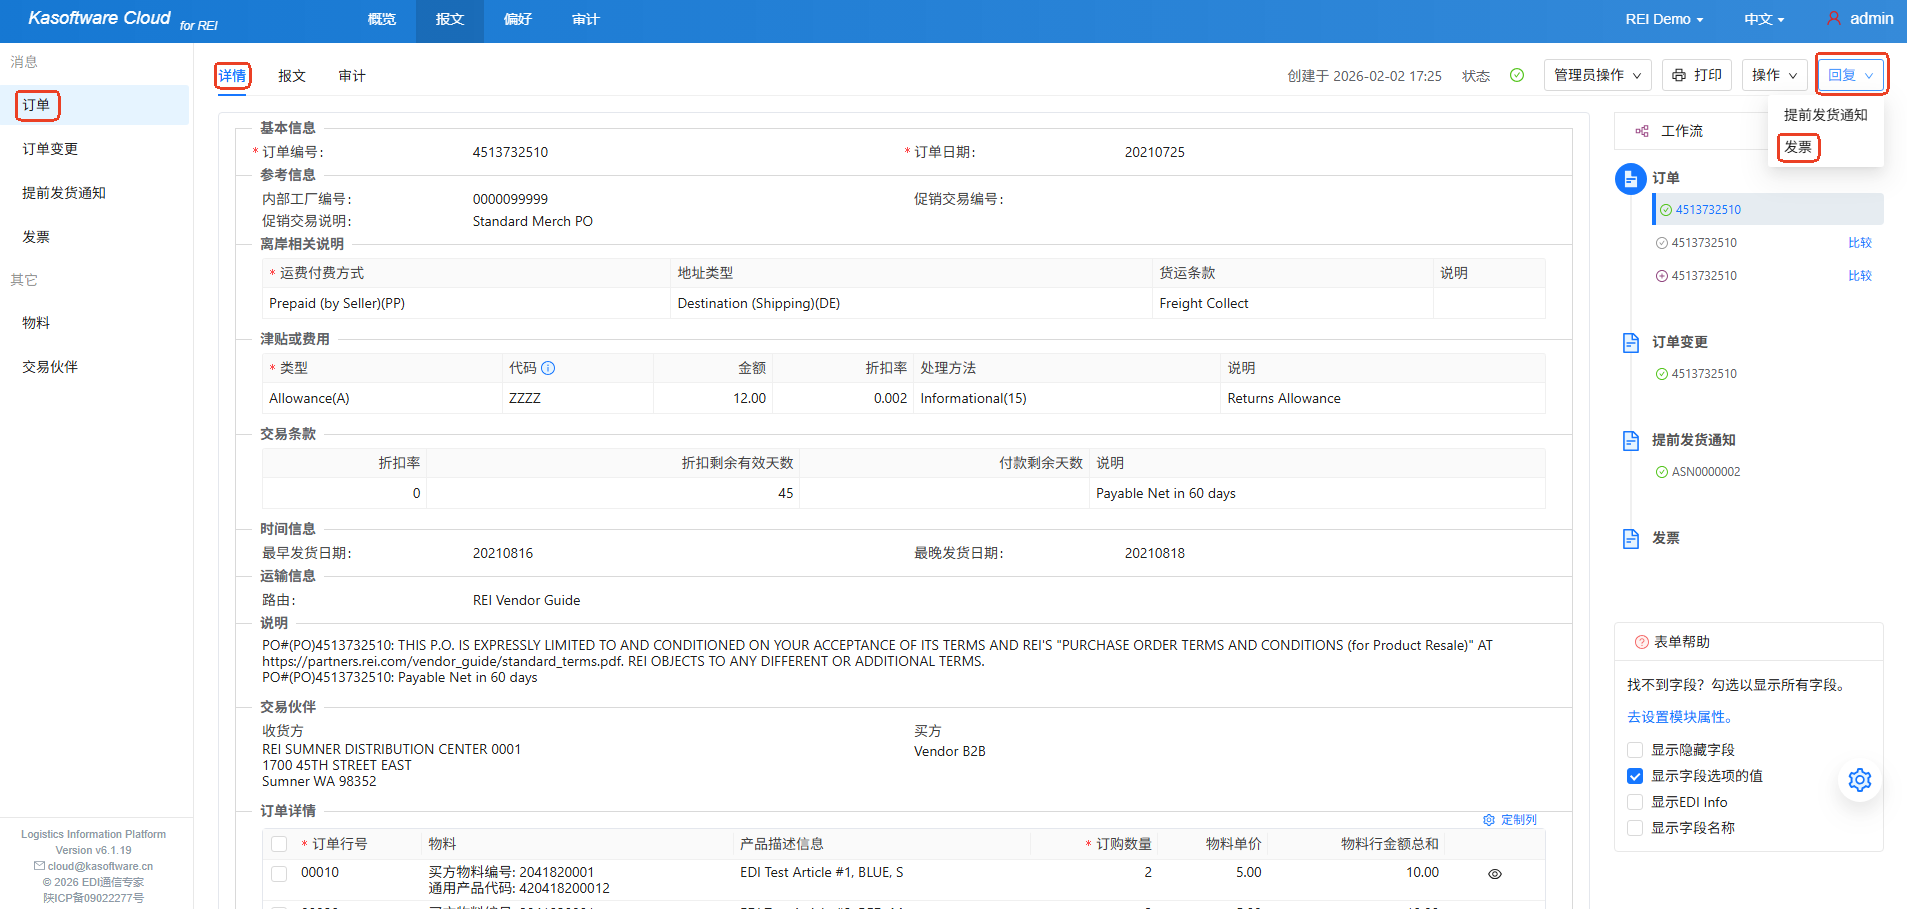1907x909 pixels.
Task: Expand the REI Demo account dropdown
Action: (1663, 19)
